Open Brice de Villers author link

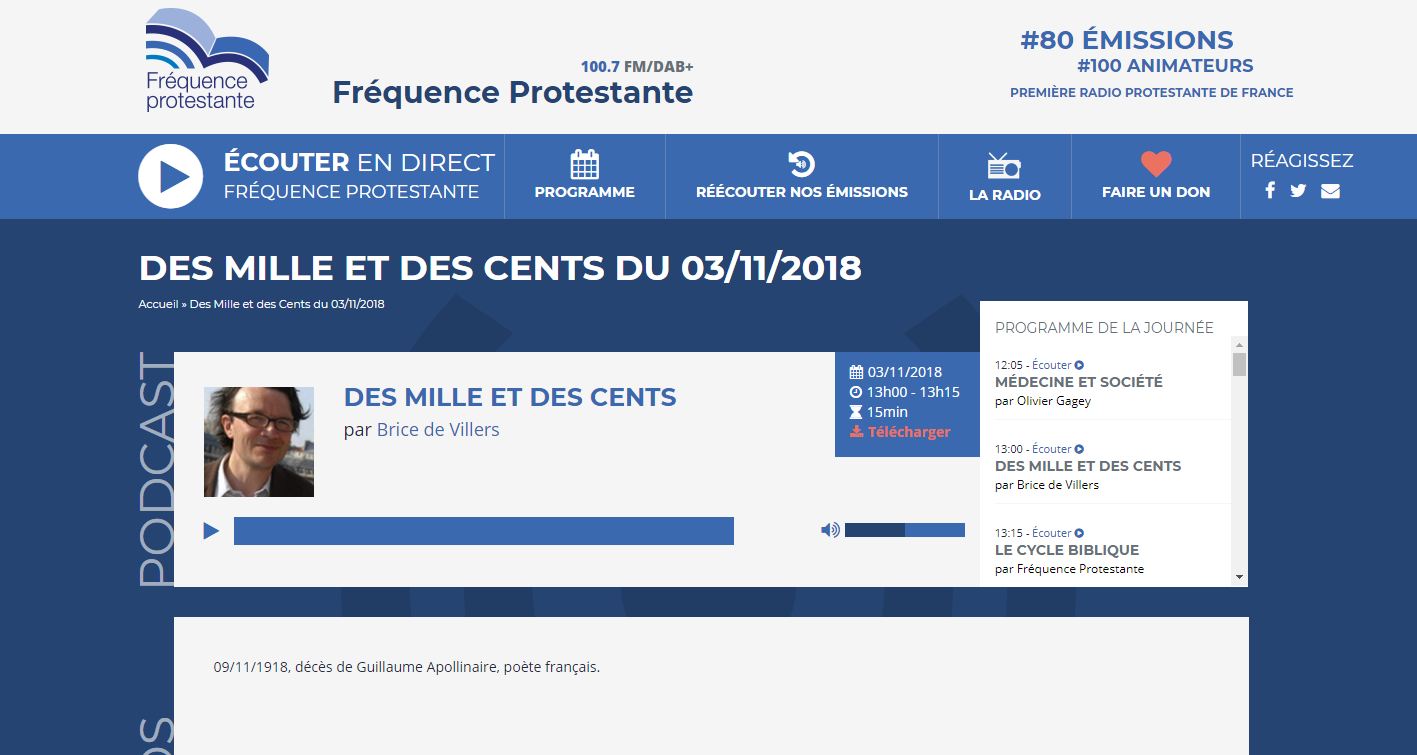point(438,430)
